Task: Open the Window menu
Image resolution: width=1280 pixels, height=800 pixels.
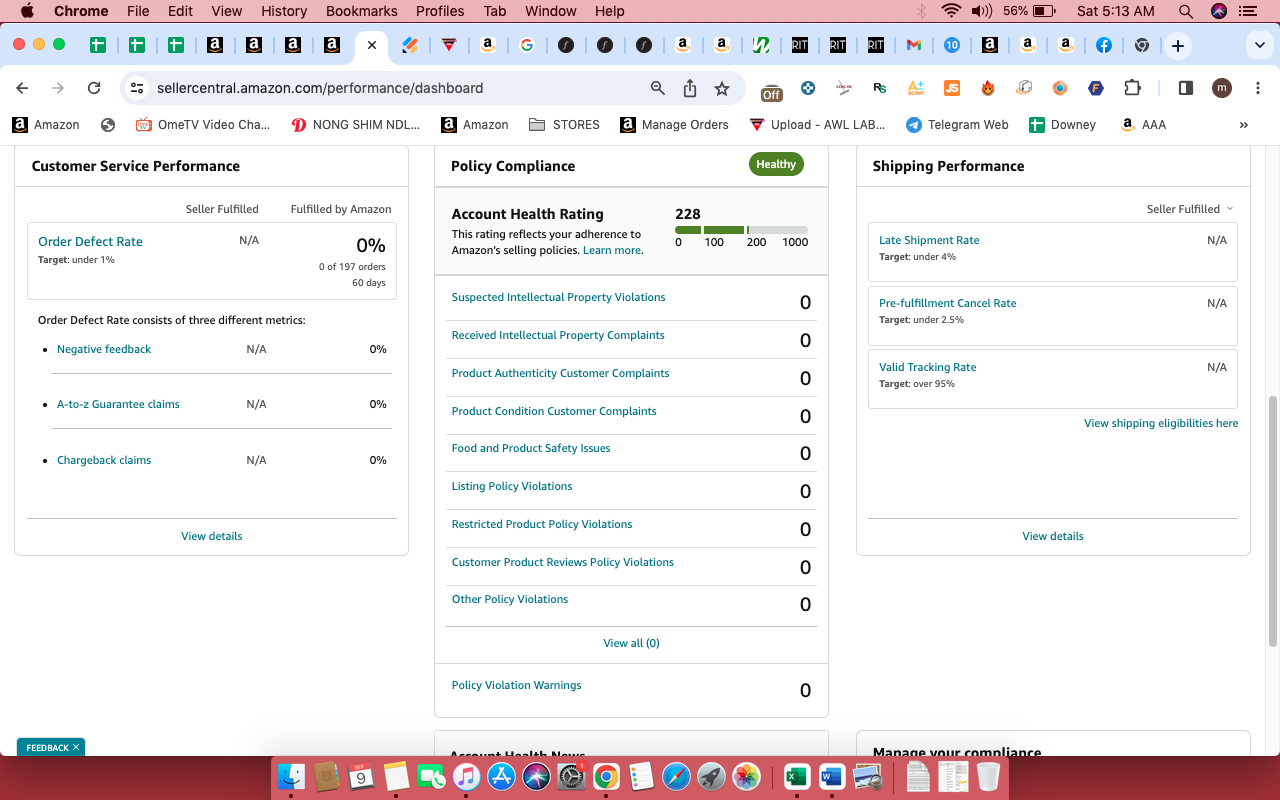Action: 551,11
